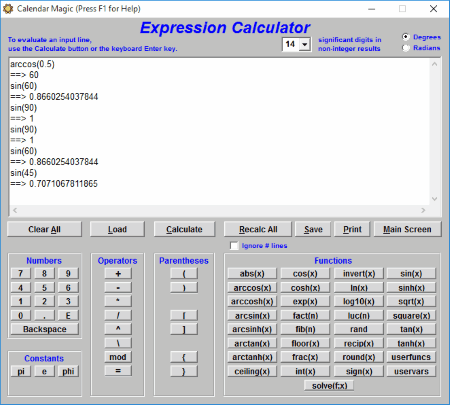Click the multiply operator button
The image size is (450, 405).
118,301
